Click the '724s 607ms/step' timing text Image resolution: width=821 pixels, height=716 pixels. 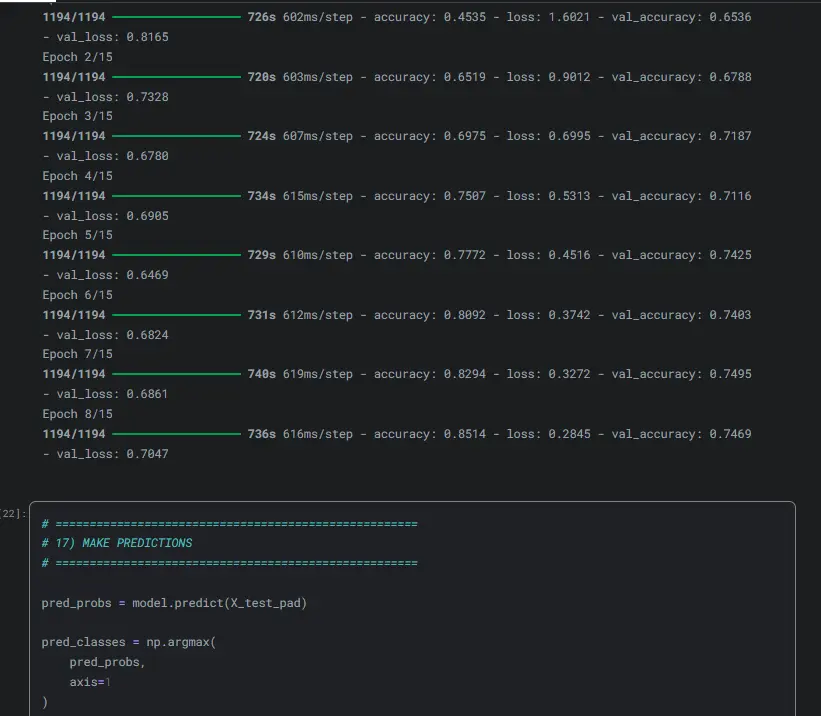pyautogui.click(x=300, y=136)
